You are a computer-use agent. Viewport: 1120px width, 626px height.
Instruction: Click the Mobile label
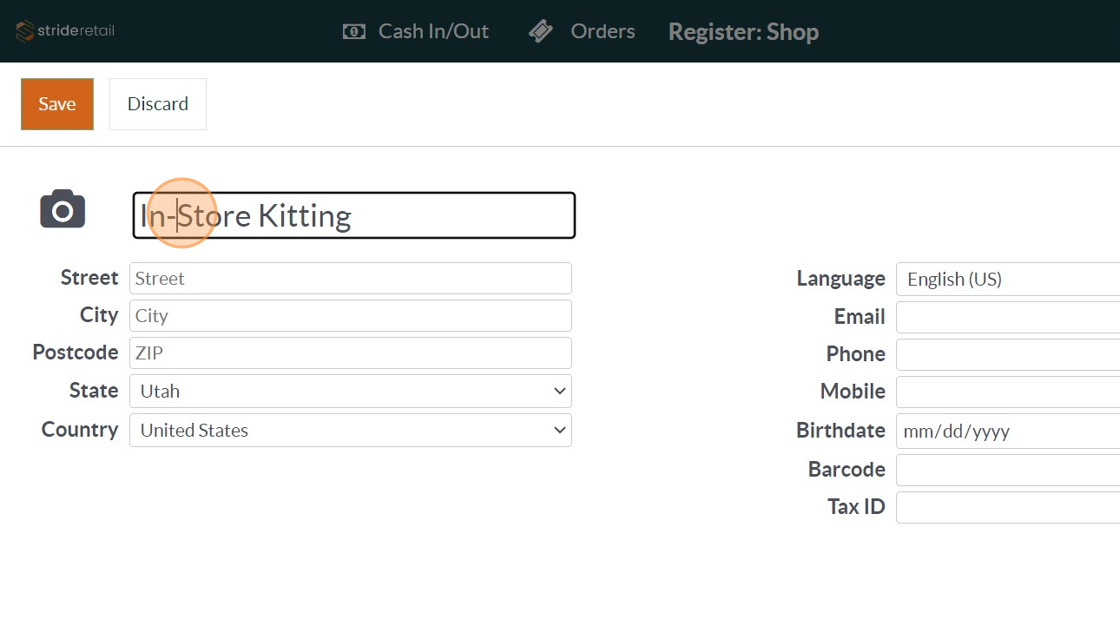click(x=853, y=392)
